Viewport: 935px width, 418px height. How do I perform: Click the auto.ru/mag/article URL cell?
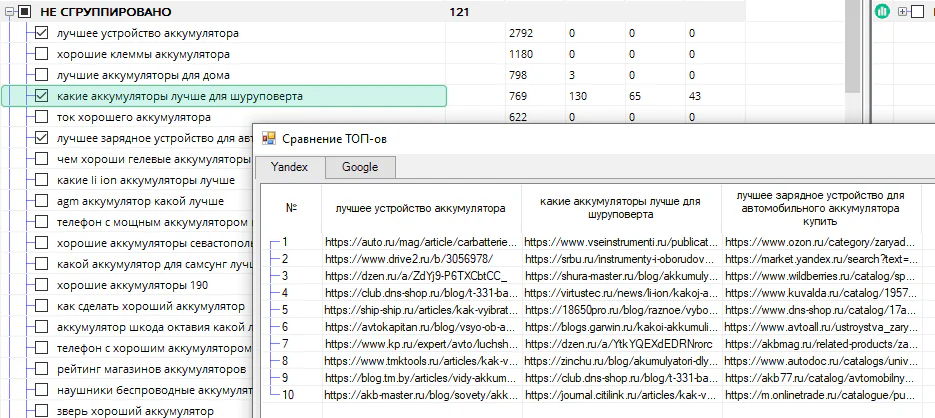click(x=421, y=242)
